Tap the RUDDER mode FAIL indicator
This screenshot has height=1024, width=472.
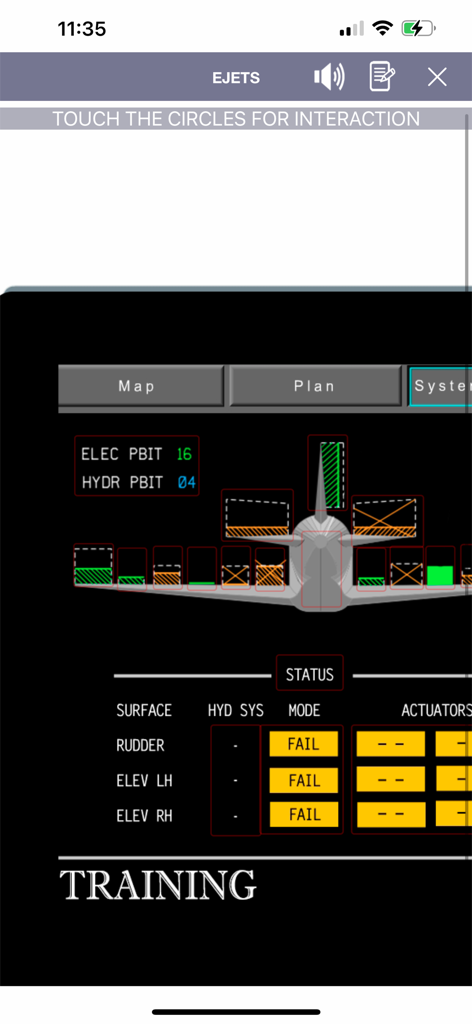[x=304, y=744]
